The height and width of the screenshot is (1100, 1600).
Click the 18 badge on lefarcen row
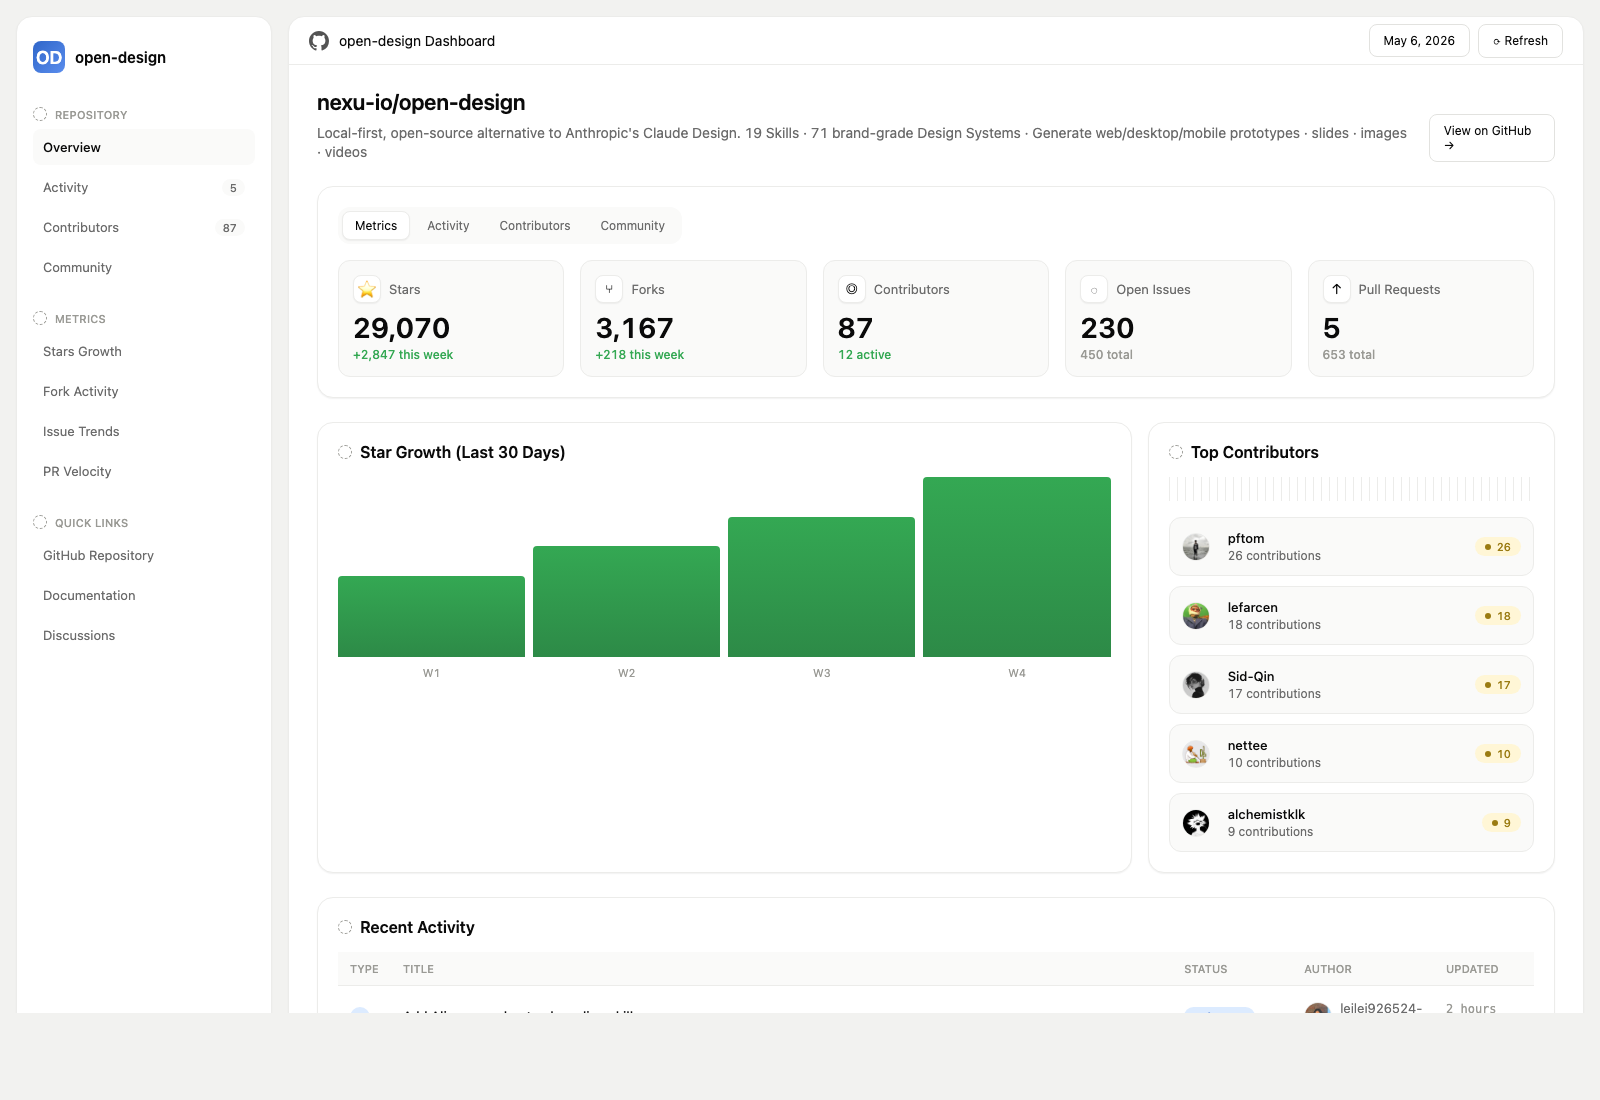1497,616
